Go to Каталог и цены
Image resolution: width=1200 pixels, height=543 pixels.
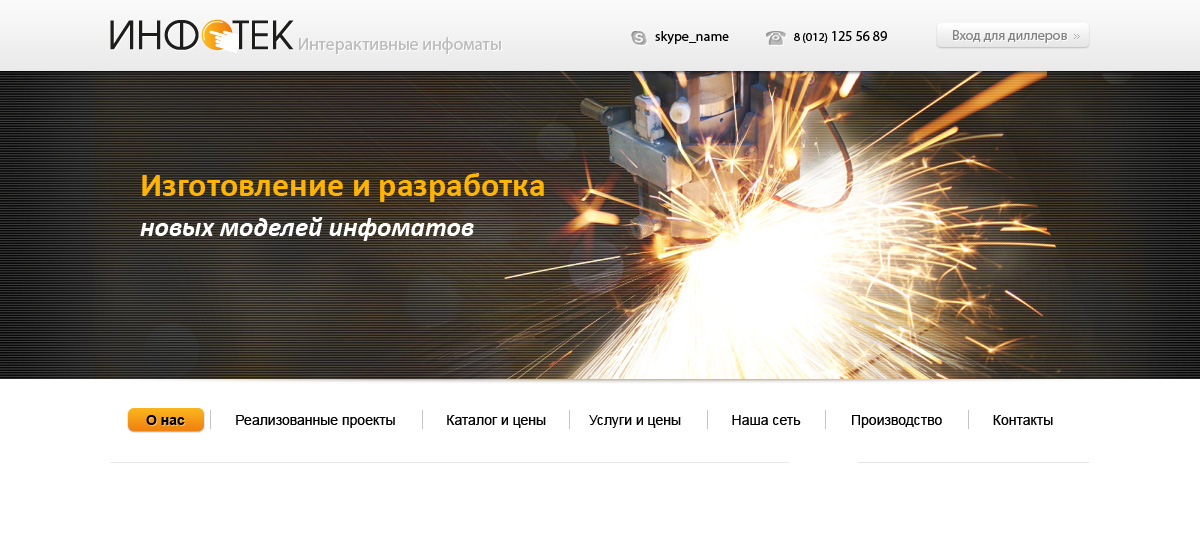(496, 420)
